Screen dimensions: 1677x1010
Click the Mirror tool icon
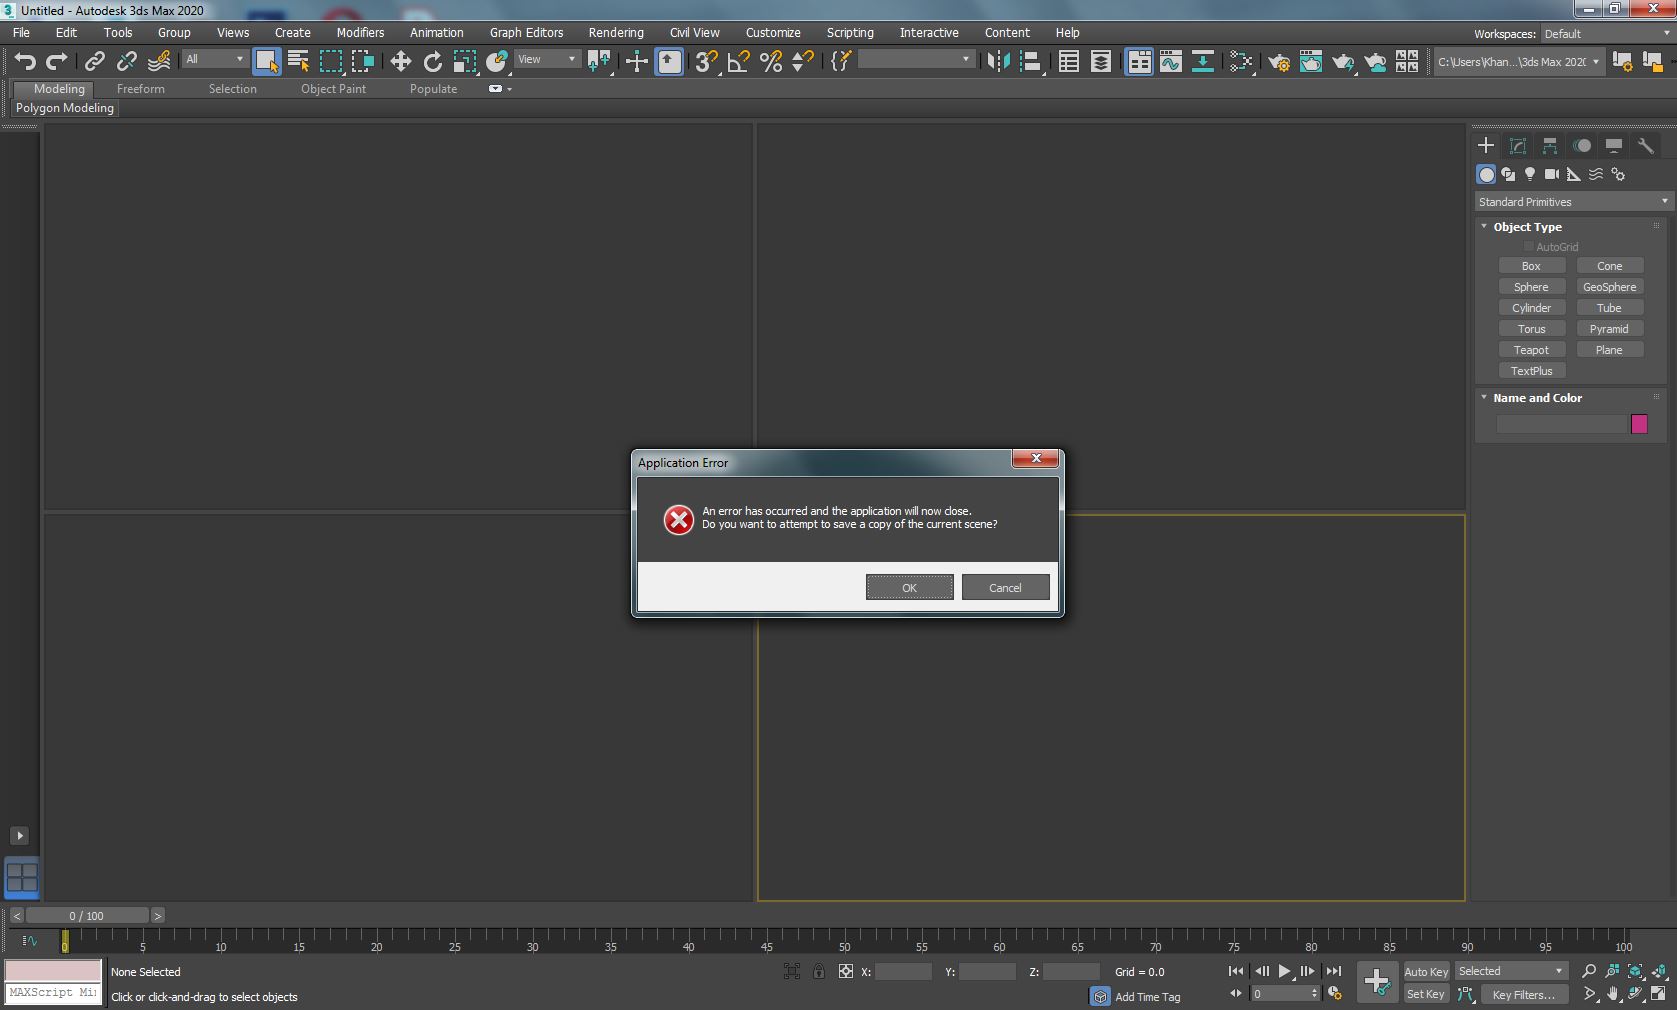point(998,61)
